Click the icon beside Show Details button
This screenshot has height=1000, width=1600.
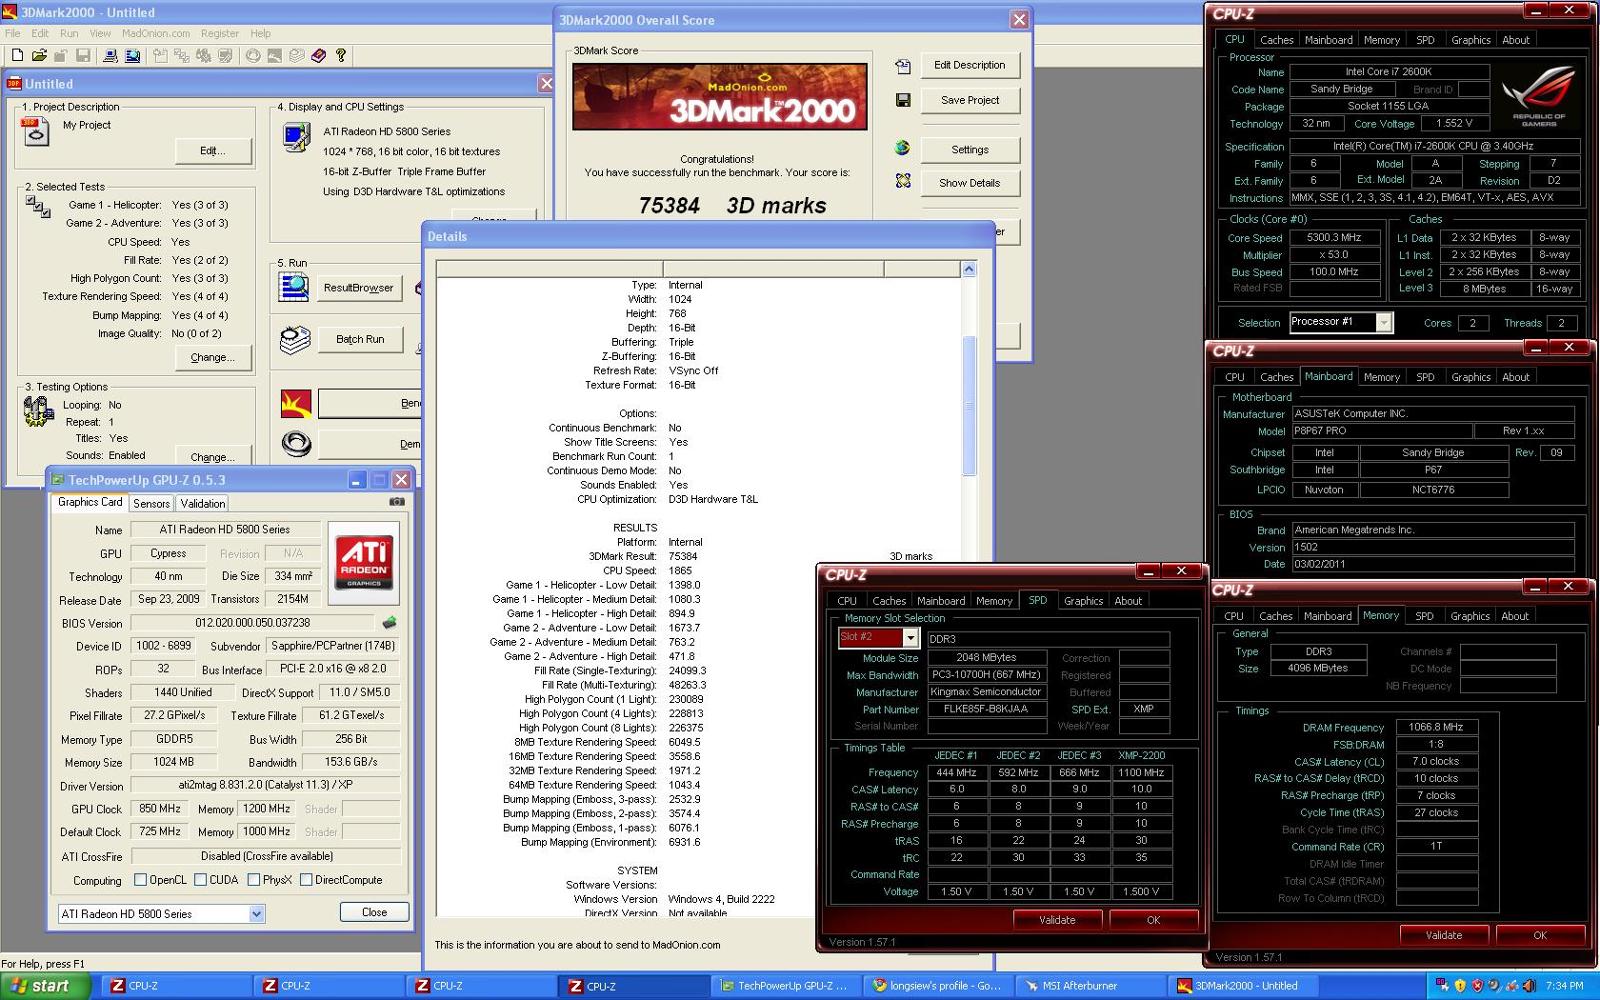click(x=903, y=181)
